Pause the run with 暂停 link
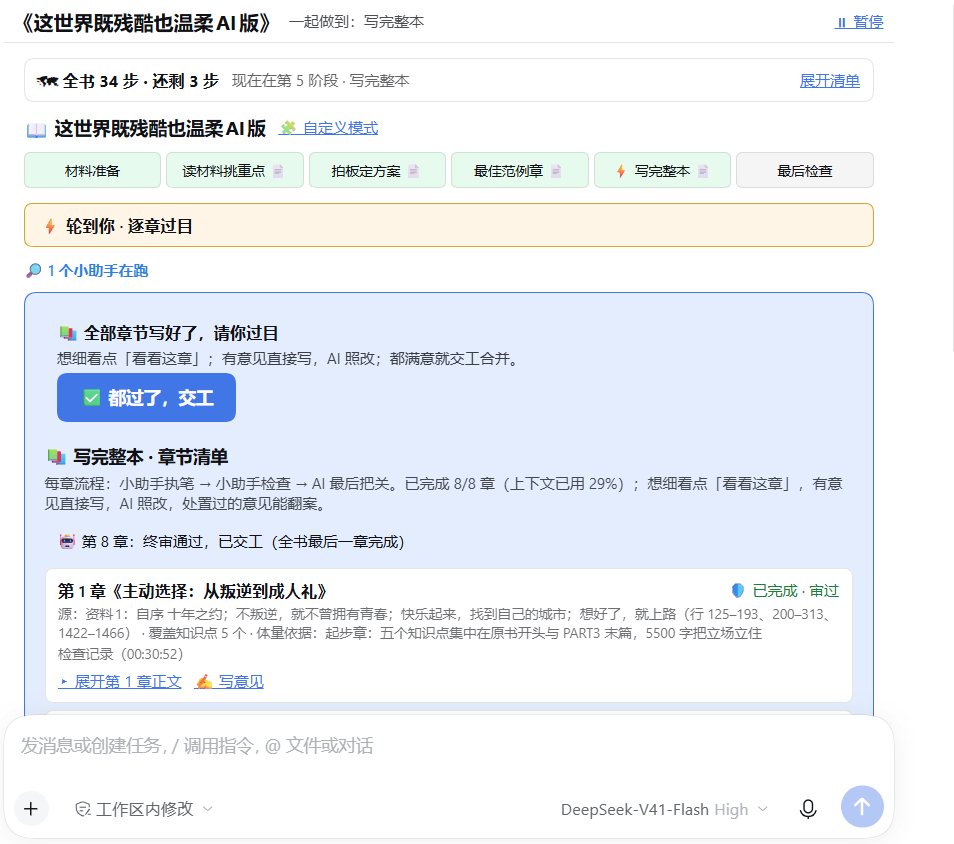Viewport: 954px width, 844px height. (x=858, y=22)
